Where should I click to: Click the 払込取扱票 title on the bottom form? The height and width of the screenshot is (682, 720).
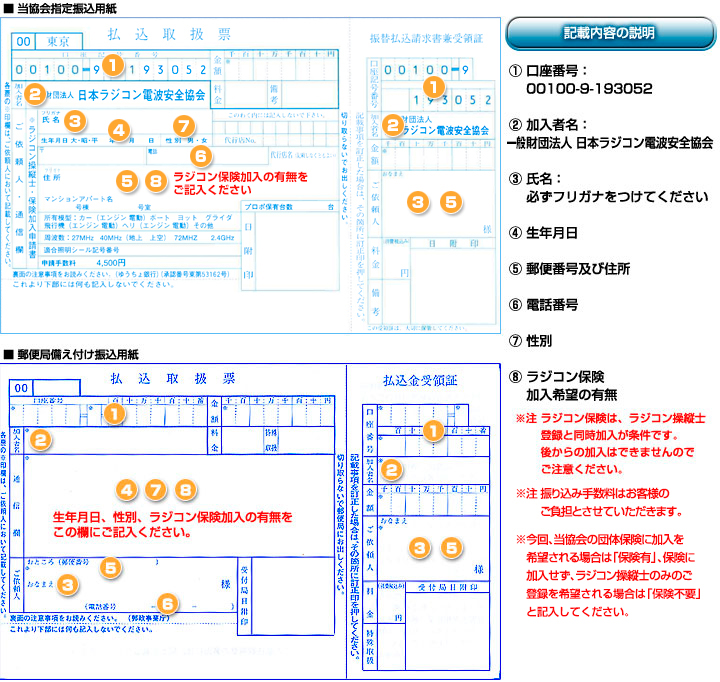pos(173,379)
